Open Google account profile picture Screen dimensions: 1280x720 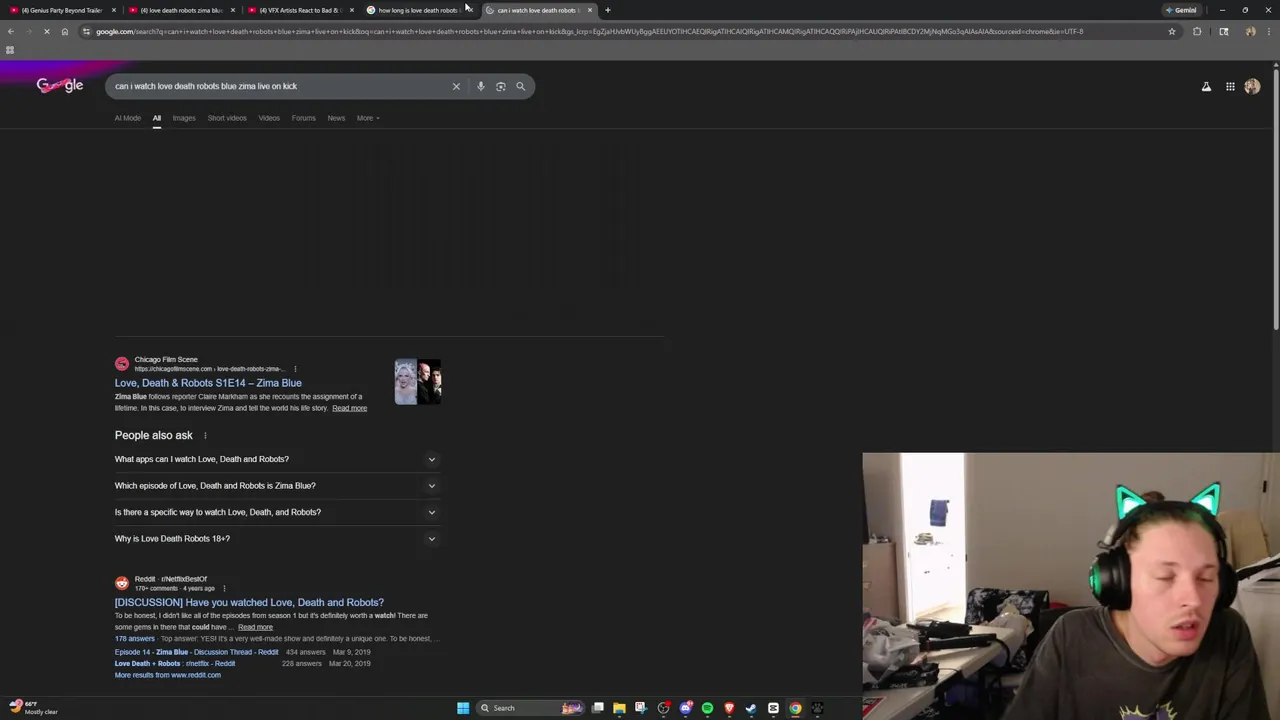tap(1252, 87)
